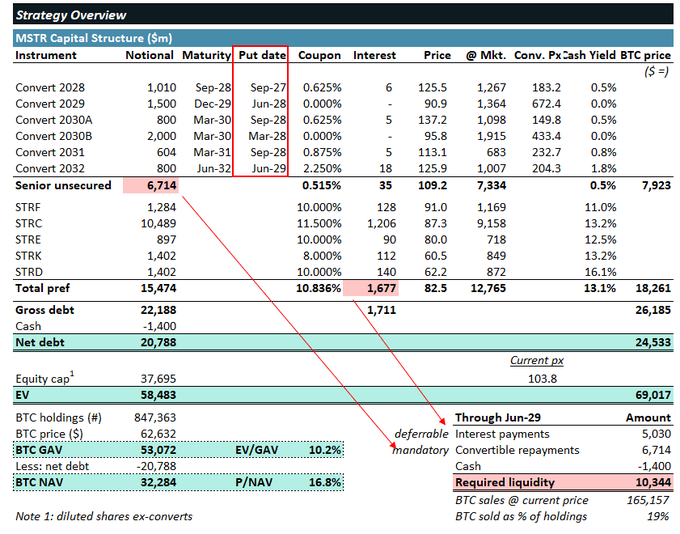
Task: Select the 69,017 EV BTC price cell
Action: (x=653, y=395)
